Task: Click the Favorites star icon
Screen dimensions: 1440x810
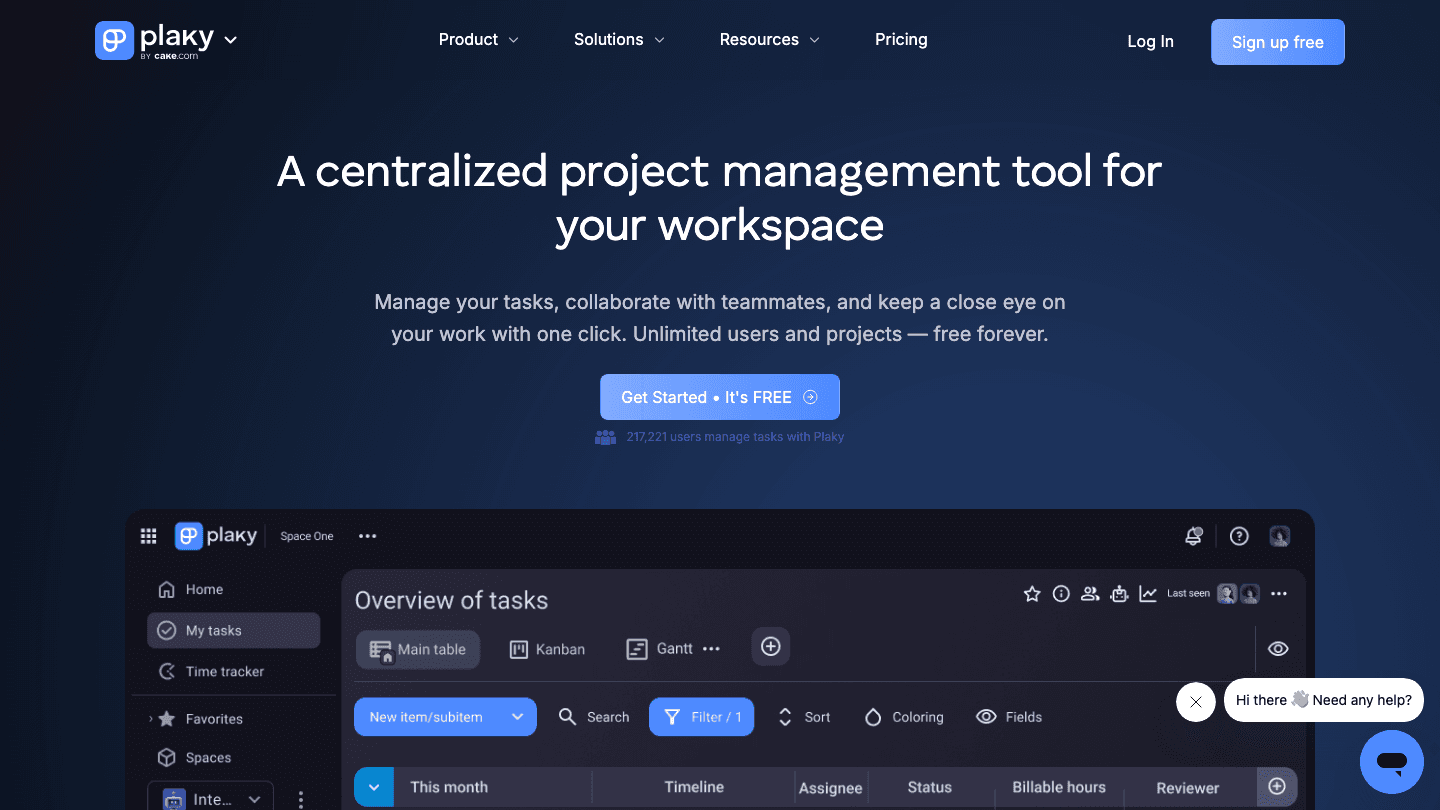Action: click(x=167, y=719)
